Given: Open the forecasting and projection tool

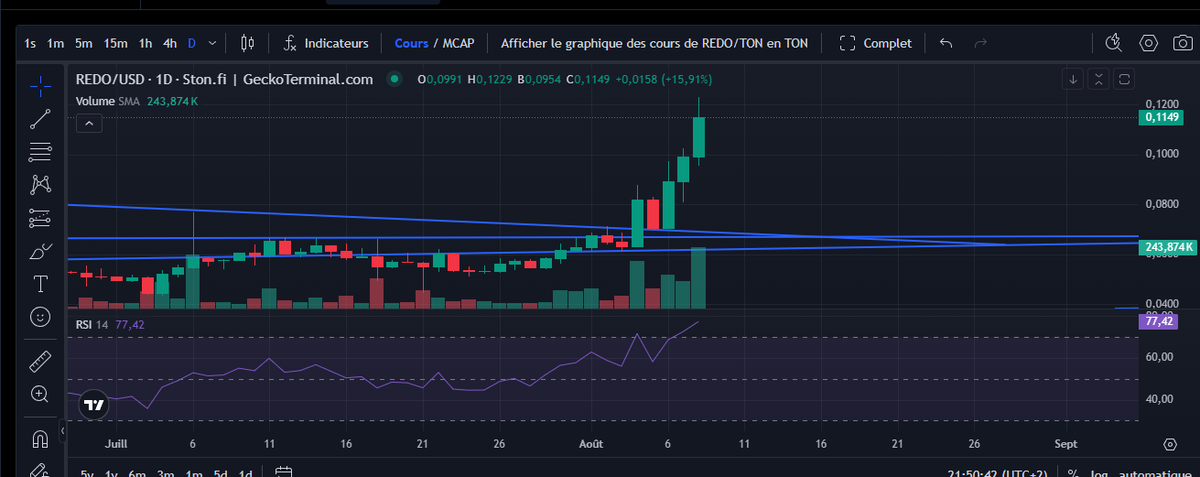Looking at the screenshot, I should [x=40, y=217].
